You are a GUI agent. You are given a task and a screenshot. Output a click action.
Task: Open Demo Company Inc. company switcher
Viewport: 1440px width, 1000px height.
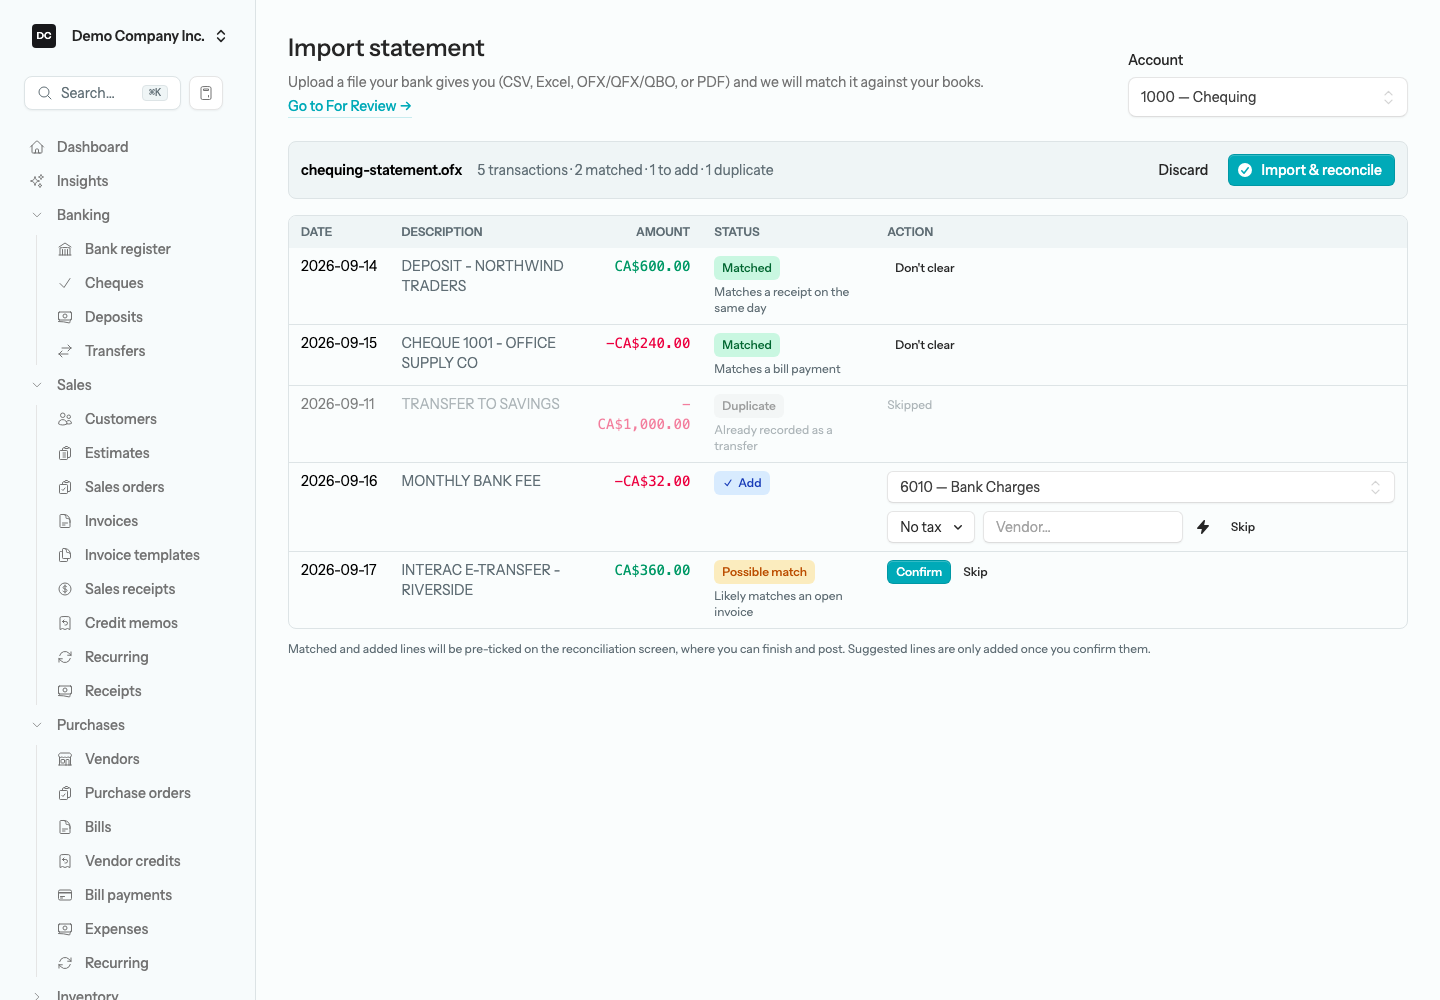128,36
